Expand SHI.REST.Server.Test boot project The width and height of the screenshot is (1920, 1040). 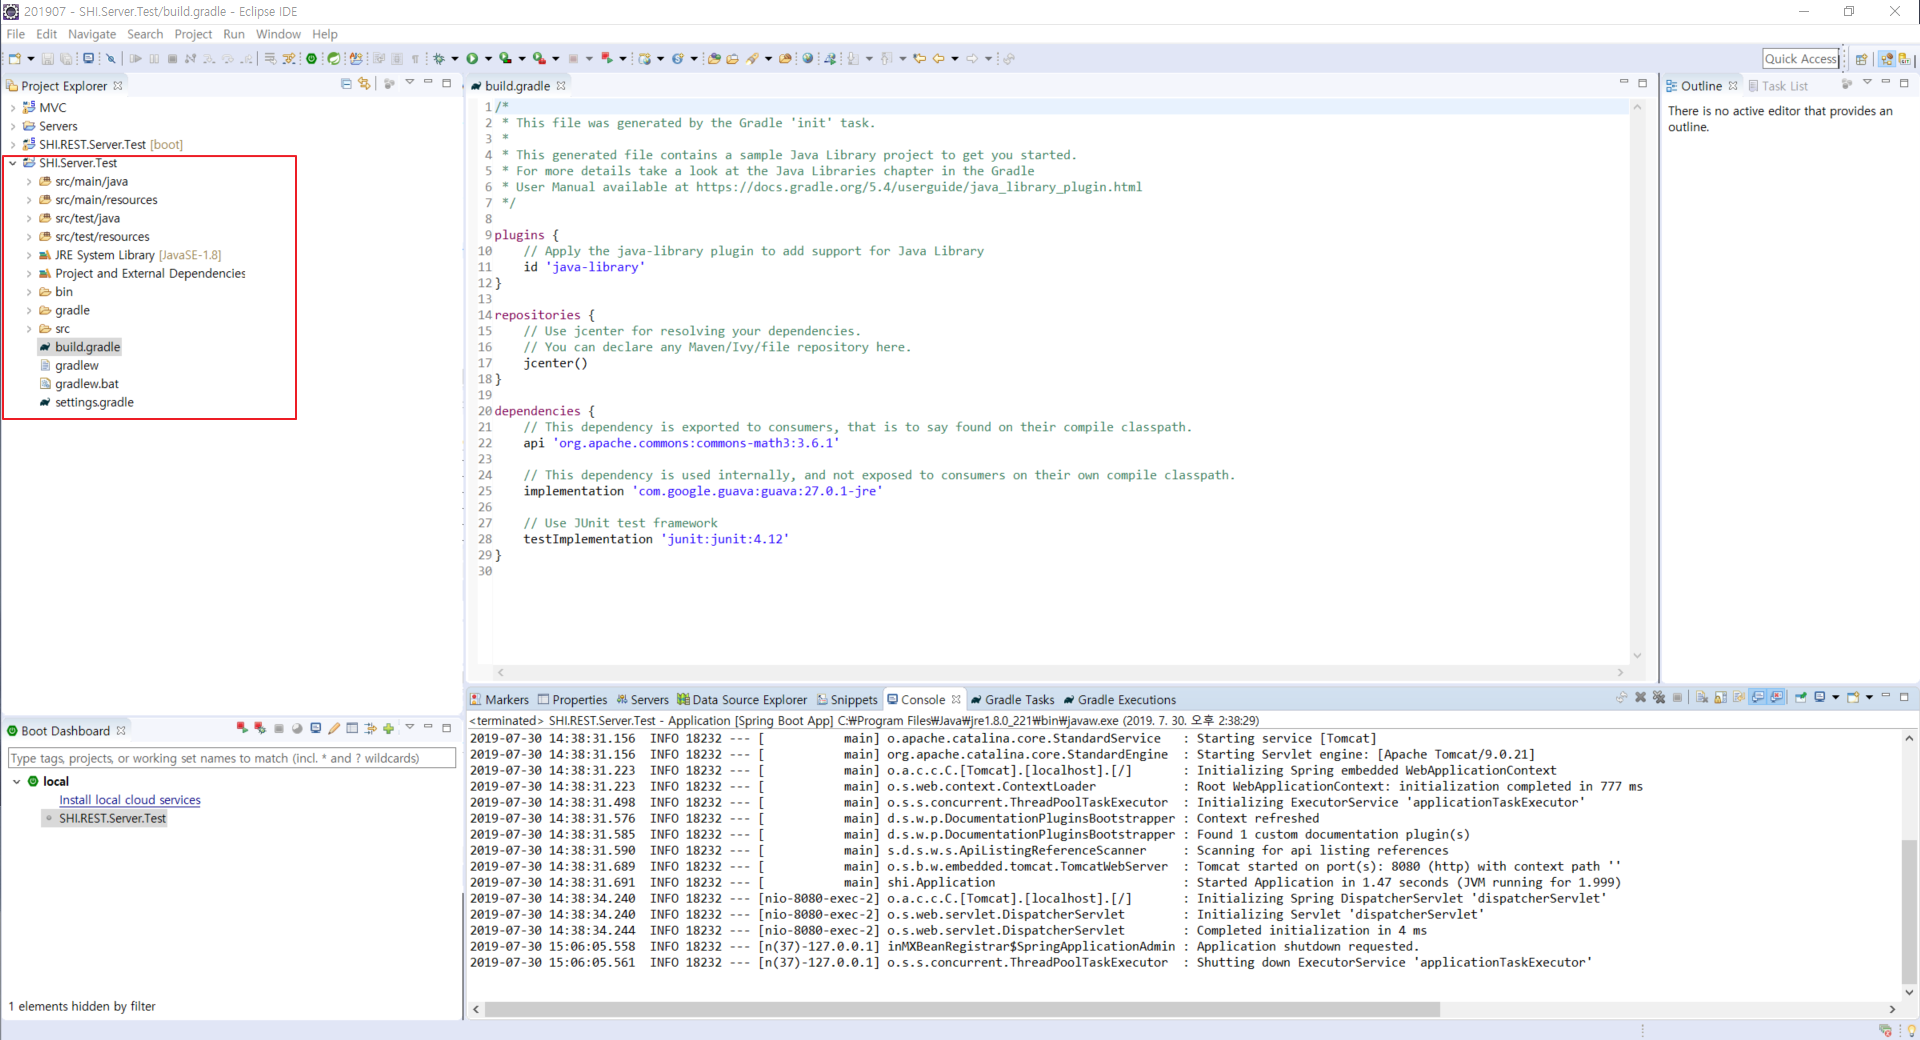tap(13, 144)
